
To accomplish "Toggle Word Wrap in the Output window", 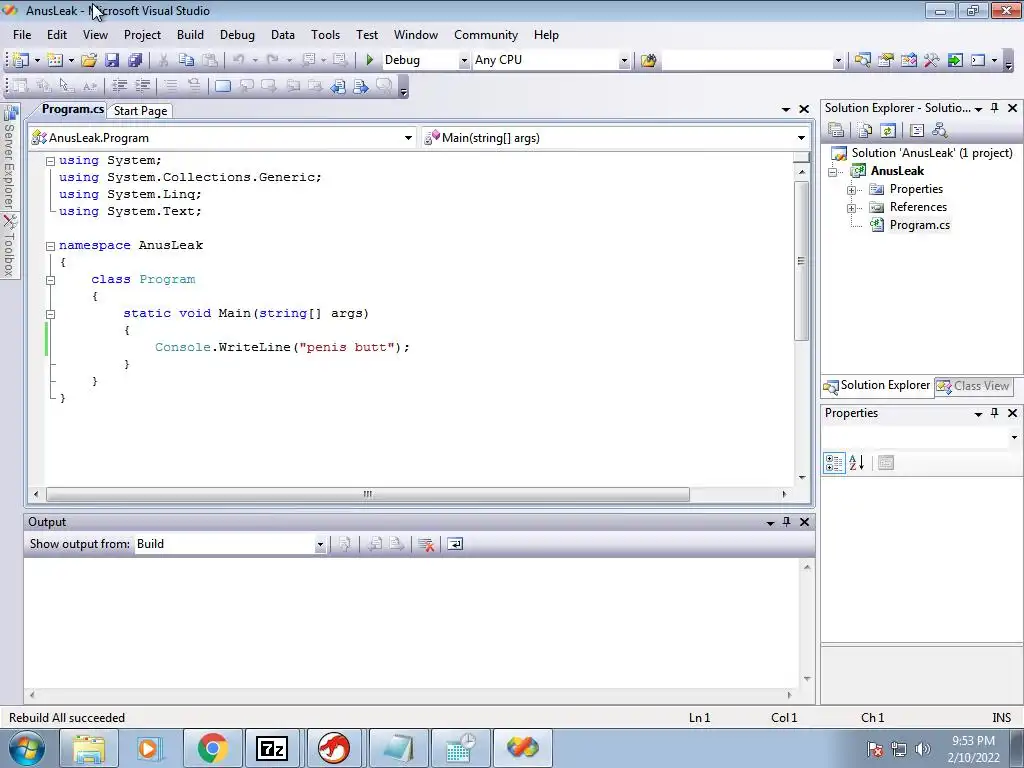I will pos(455,544).
